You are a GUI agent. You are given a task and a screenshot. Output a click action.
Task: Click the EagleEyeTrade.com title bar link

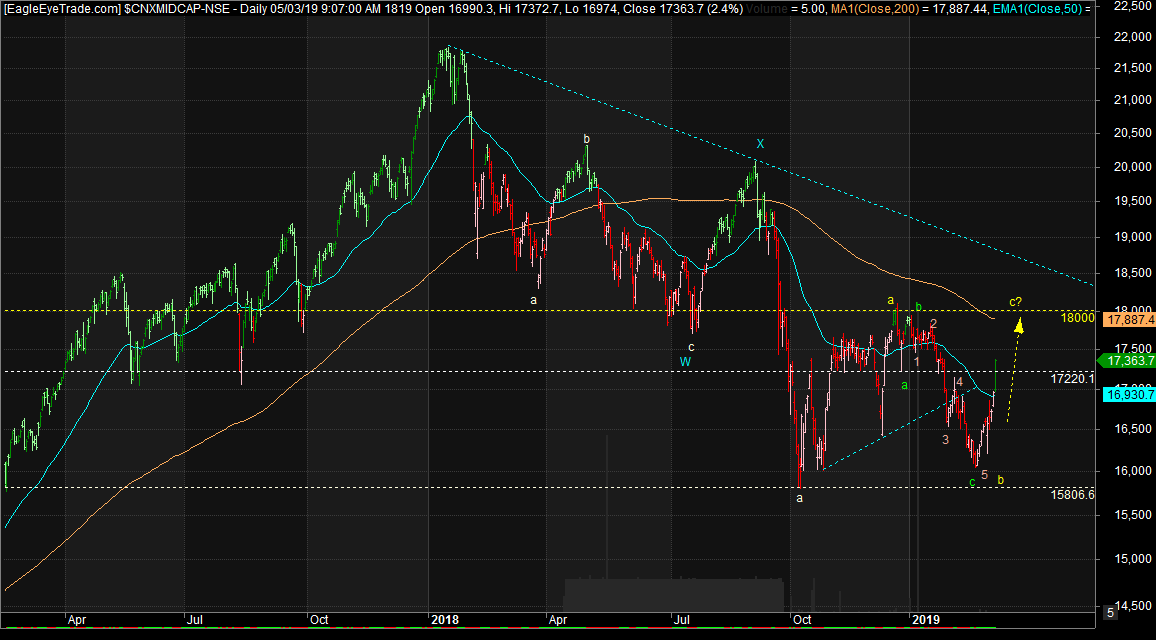click(60, 7)
